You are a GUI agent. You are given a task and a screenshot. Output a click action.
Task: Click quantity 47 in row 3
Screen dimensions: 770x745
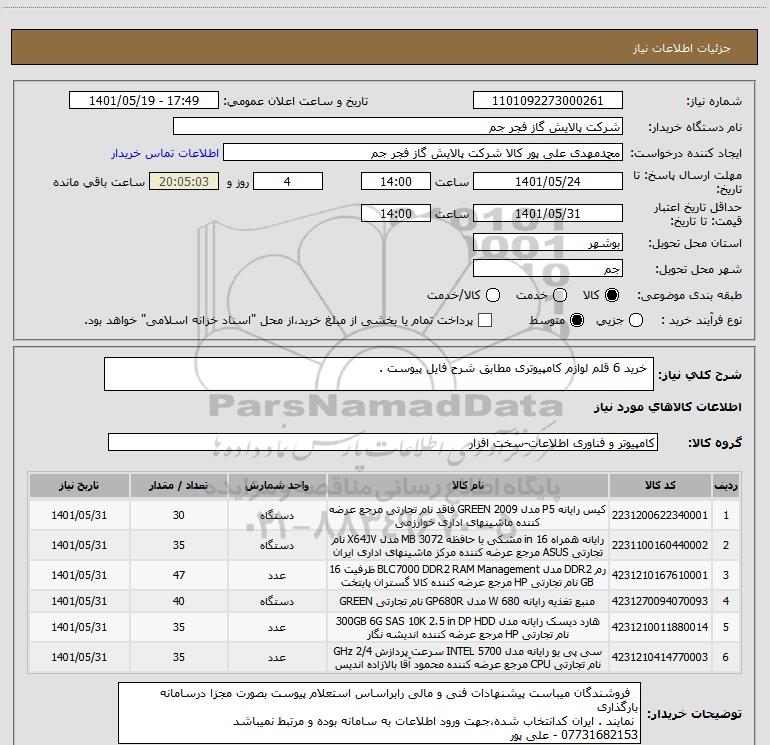click(178, 575)
